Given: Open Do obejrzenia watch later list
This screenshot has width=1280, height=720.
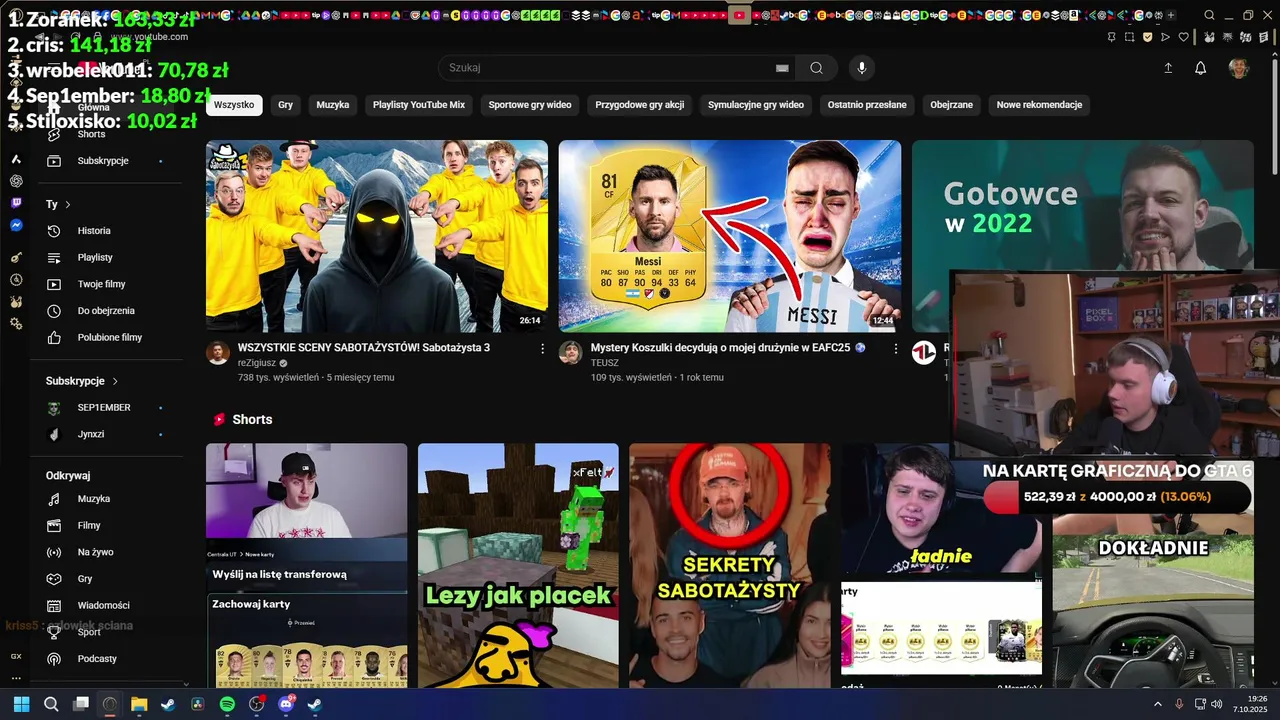Looking at the screenshot, I should (x=104, y=311).
